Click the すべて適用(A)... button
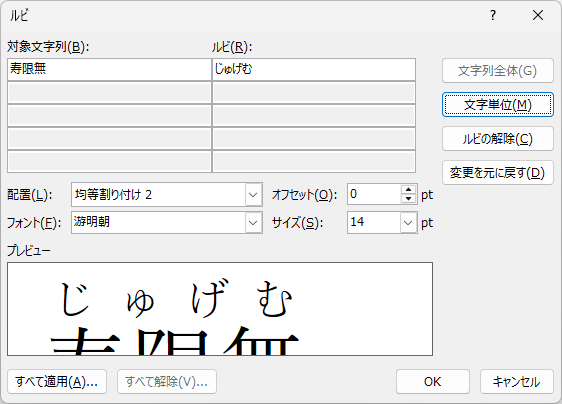 click(x=57, y=382)
